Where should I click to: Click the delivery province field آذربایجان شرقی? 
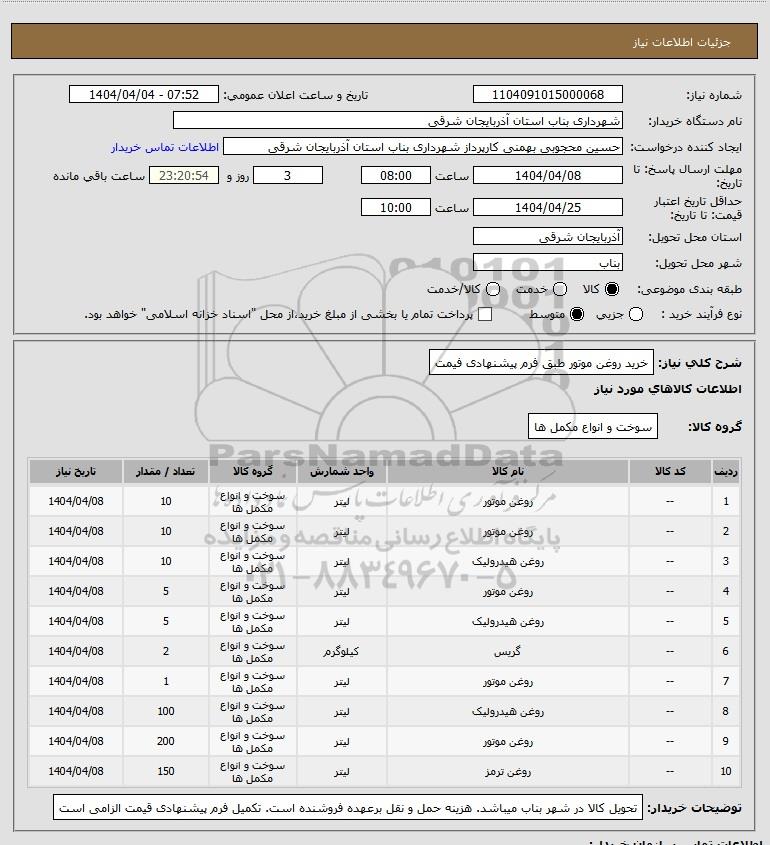pyautogui.click(x=548, y=236)
